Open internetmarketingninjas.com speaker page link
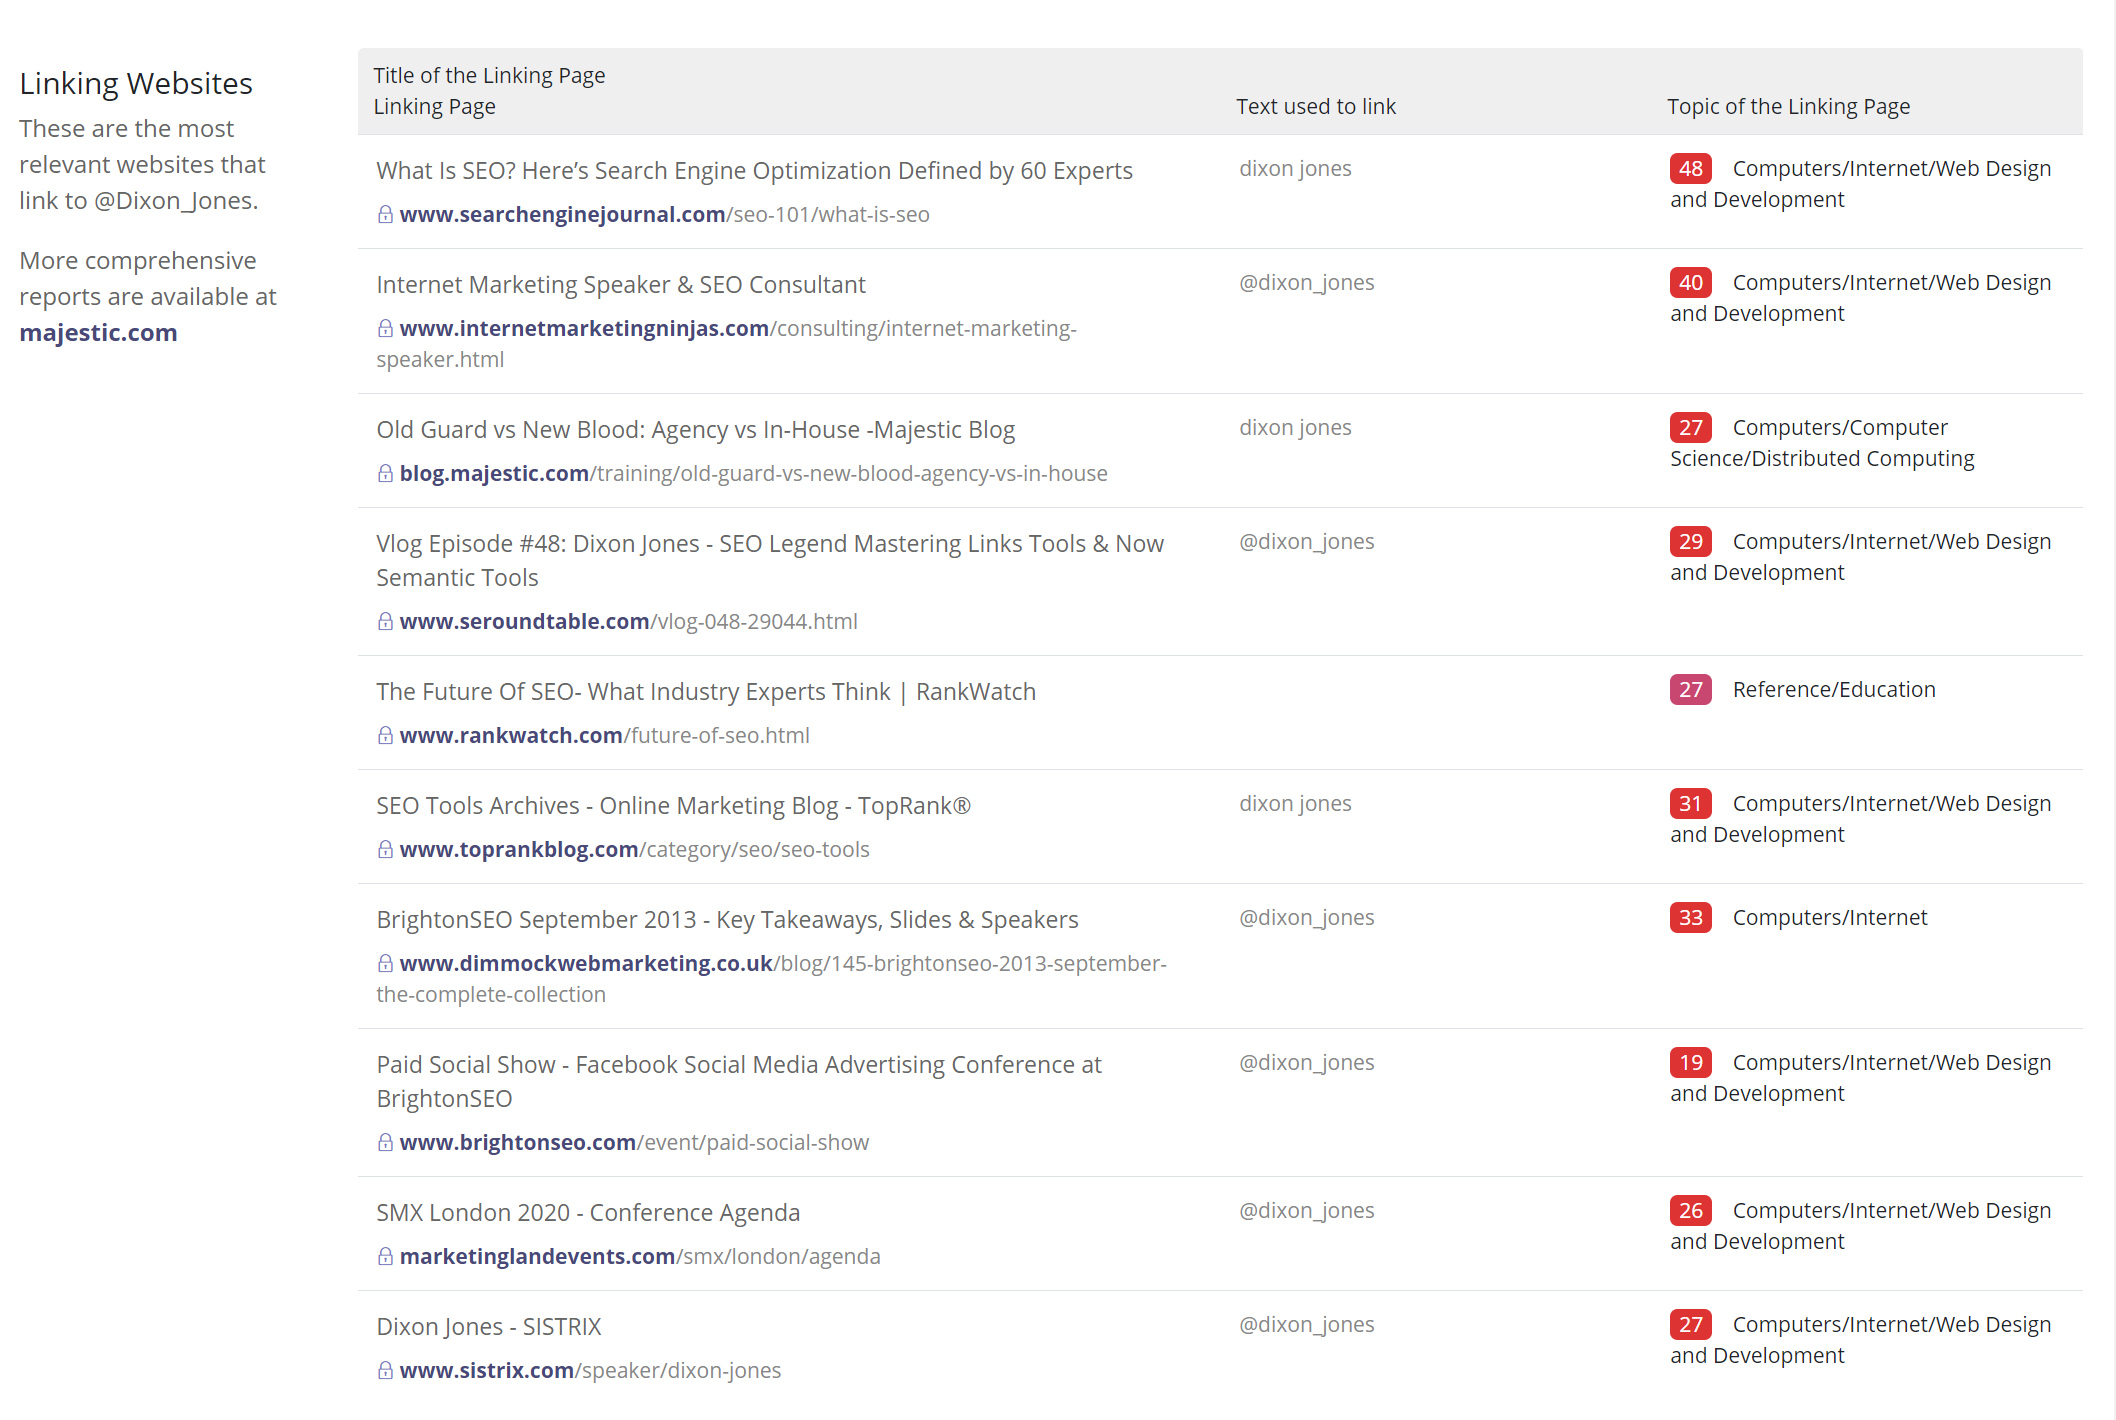The width and height of the screenshot is (2116, 1420). click(727, 343)
